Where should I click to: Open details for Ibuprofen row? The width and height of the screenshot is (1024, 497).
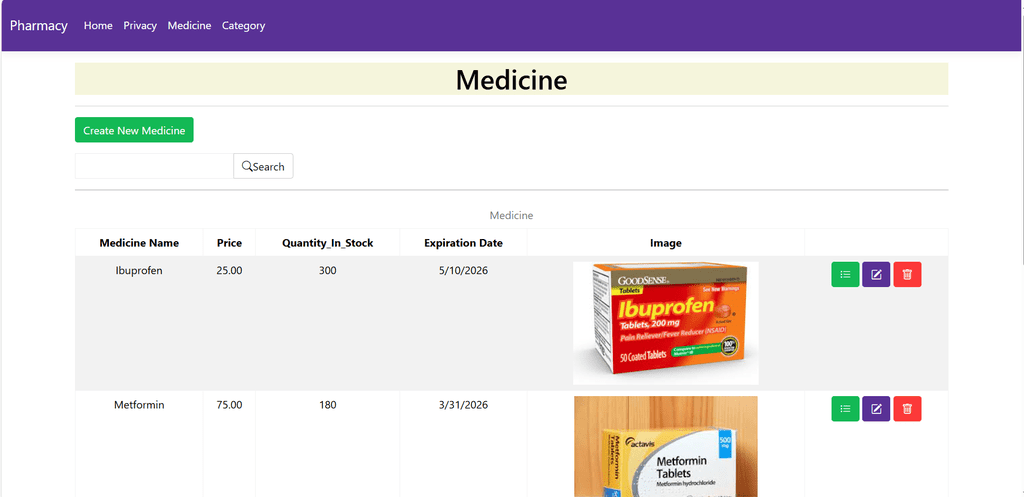coord(845,274)
